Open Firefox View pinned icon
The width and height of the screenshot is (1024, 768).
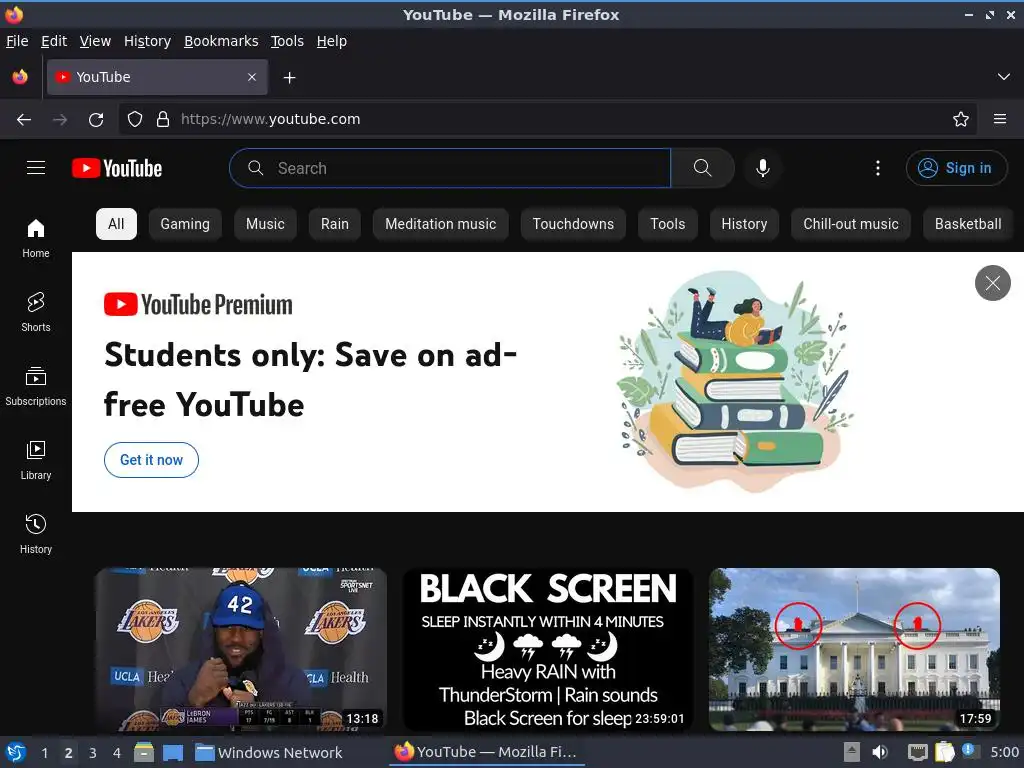point(20,77)
